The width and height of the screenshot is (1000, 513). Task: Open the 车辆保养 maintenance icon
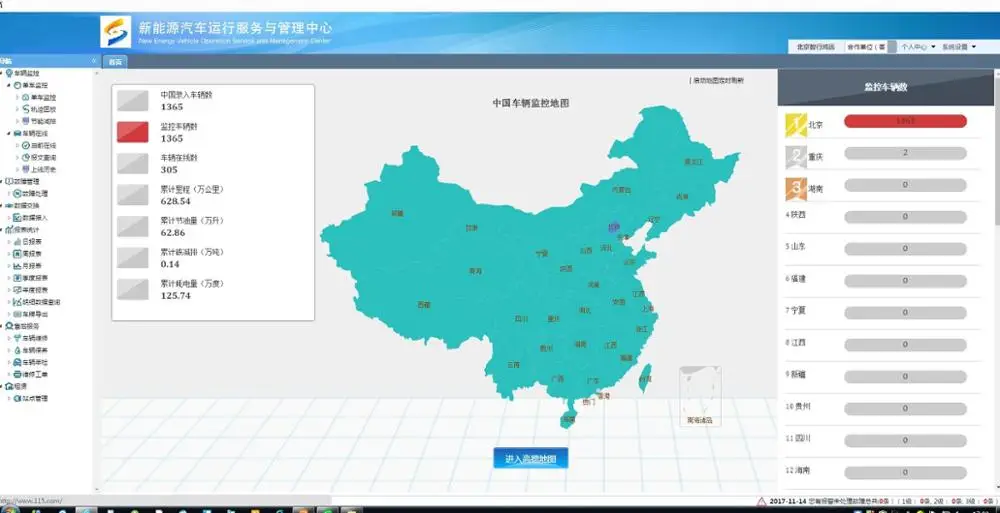[17, 350]
